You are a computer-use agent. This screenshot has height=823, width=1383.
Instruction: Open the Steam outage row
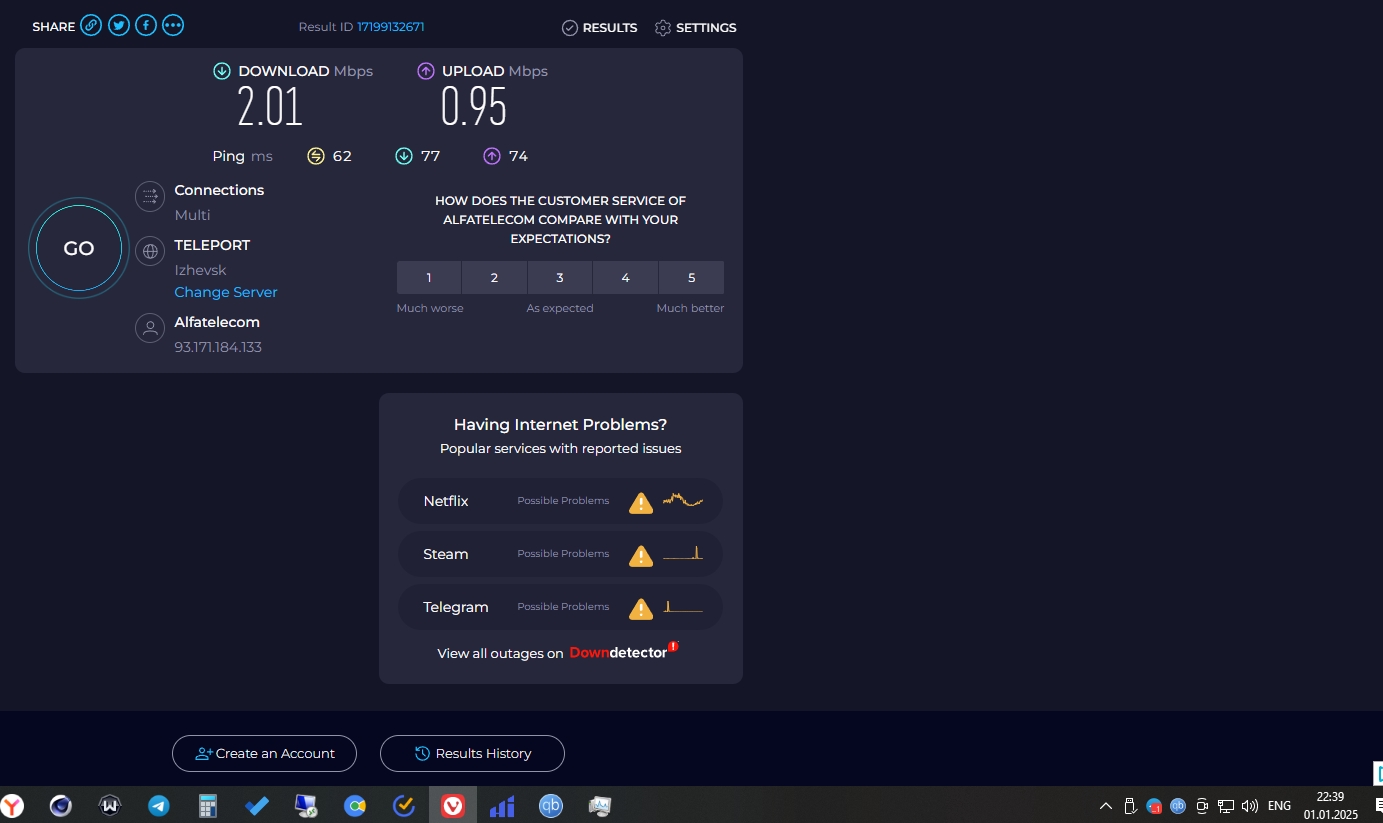click(x=560, y=554)
